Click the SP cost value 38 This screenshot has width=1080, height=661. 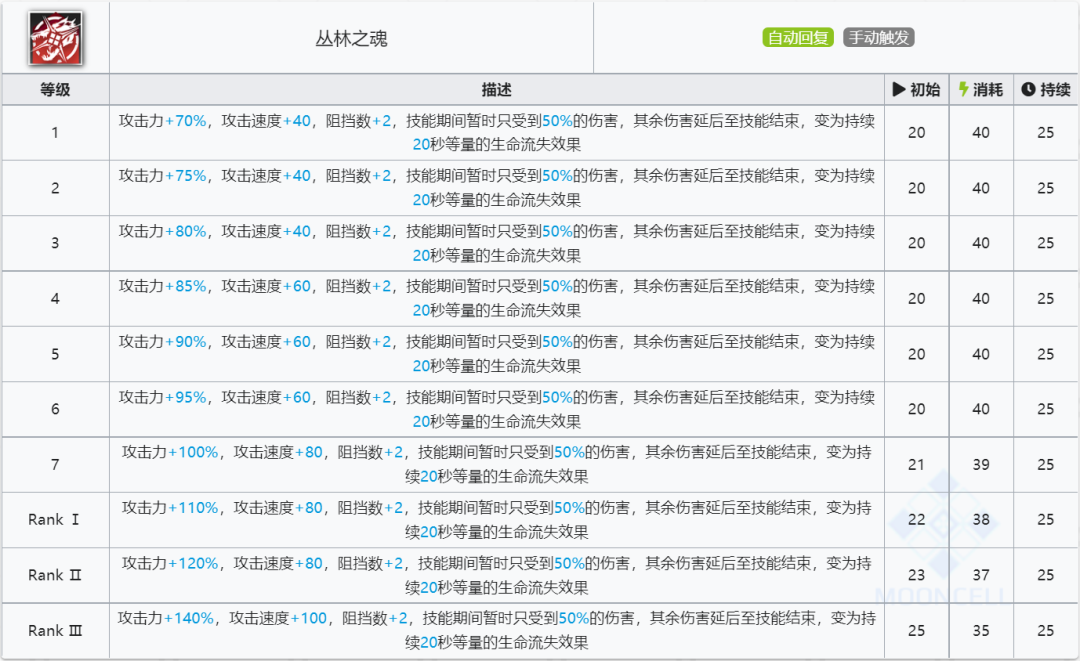[x=980, y=519]
